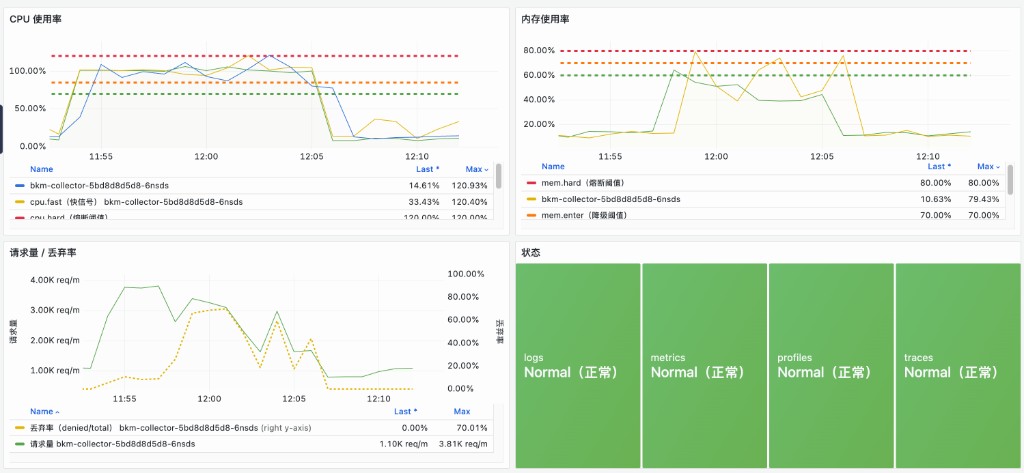The width and height of the screenshot is (1024, 473).
Task: Click the 120.40% cpu.fast Max value
Action: (x=472, y=203)
